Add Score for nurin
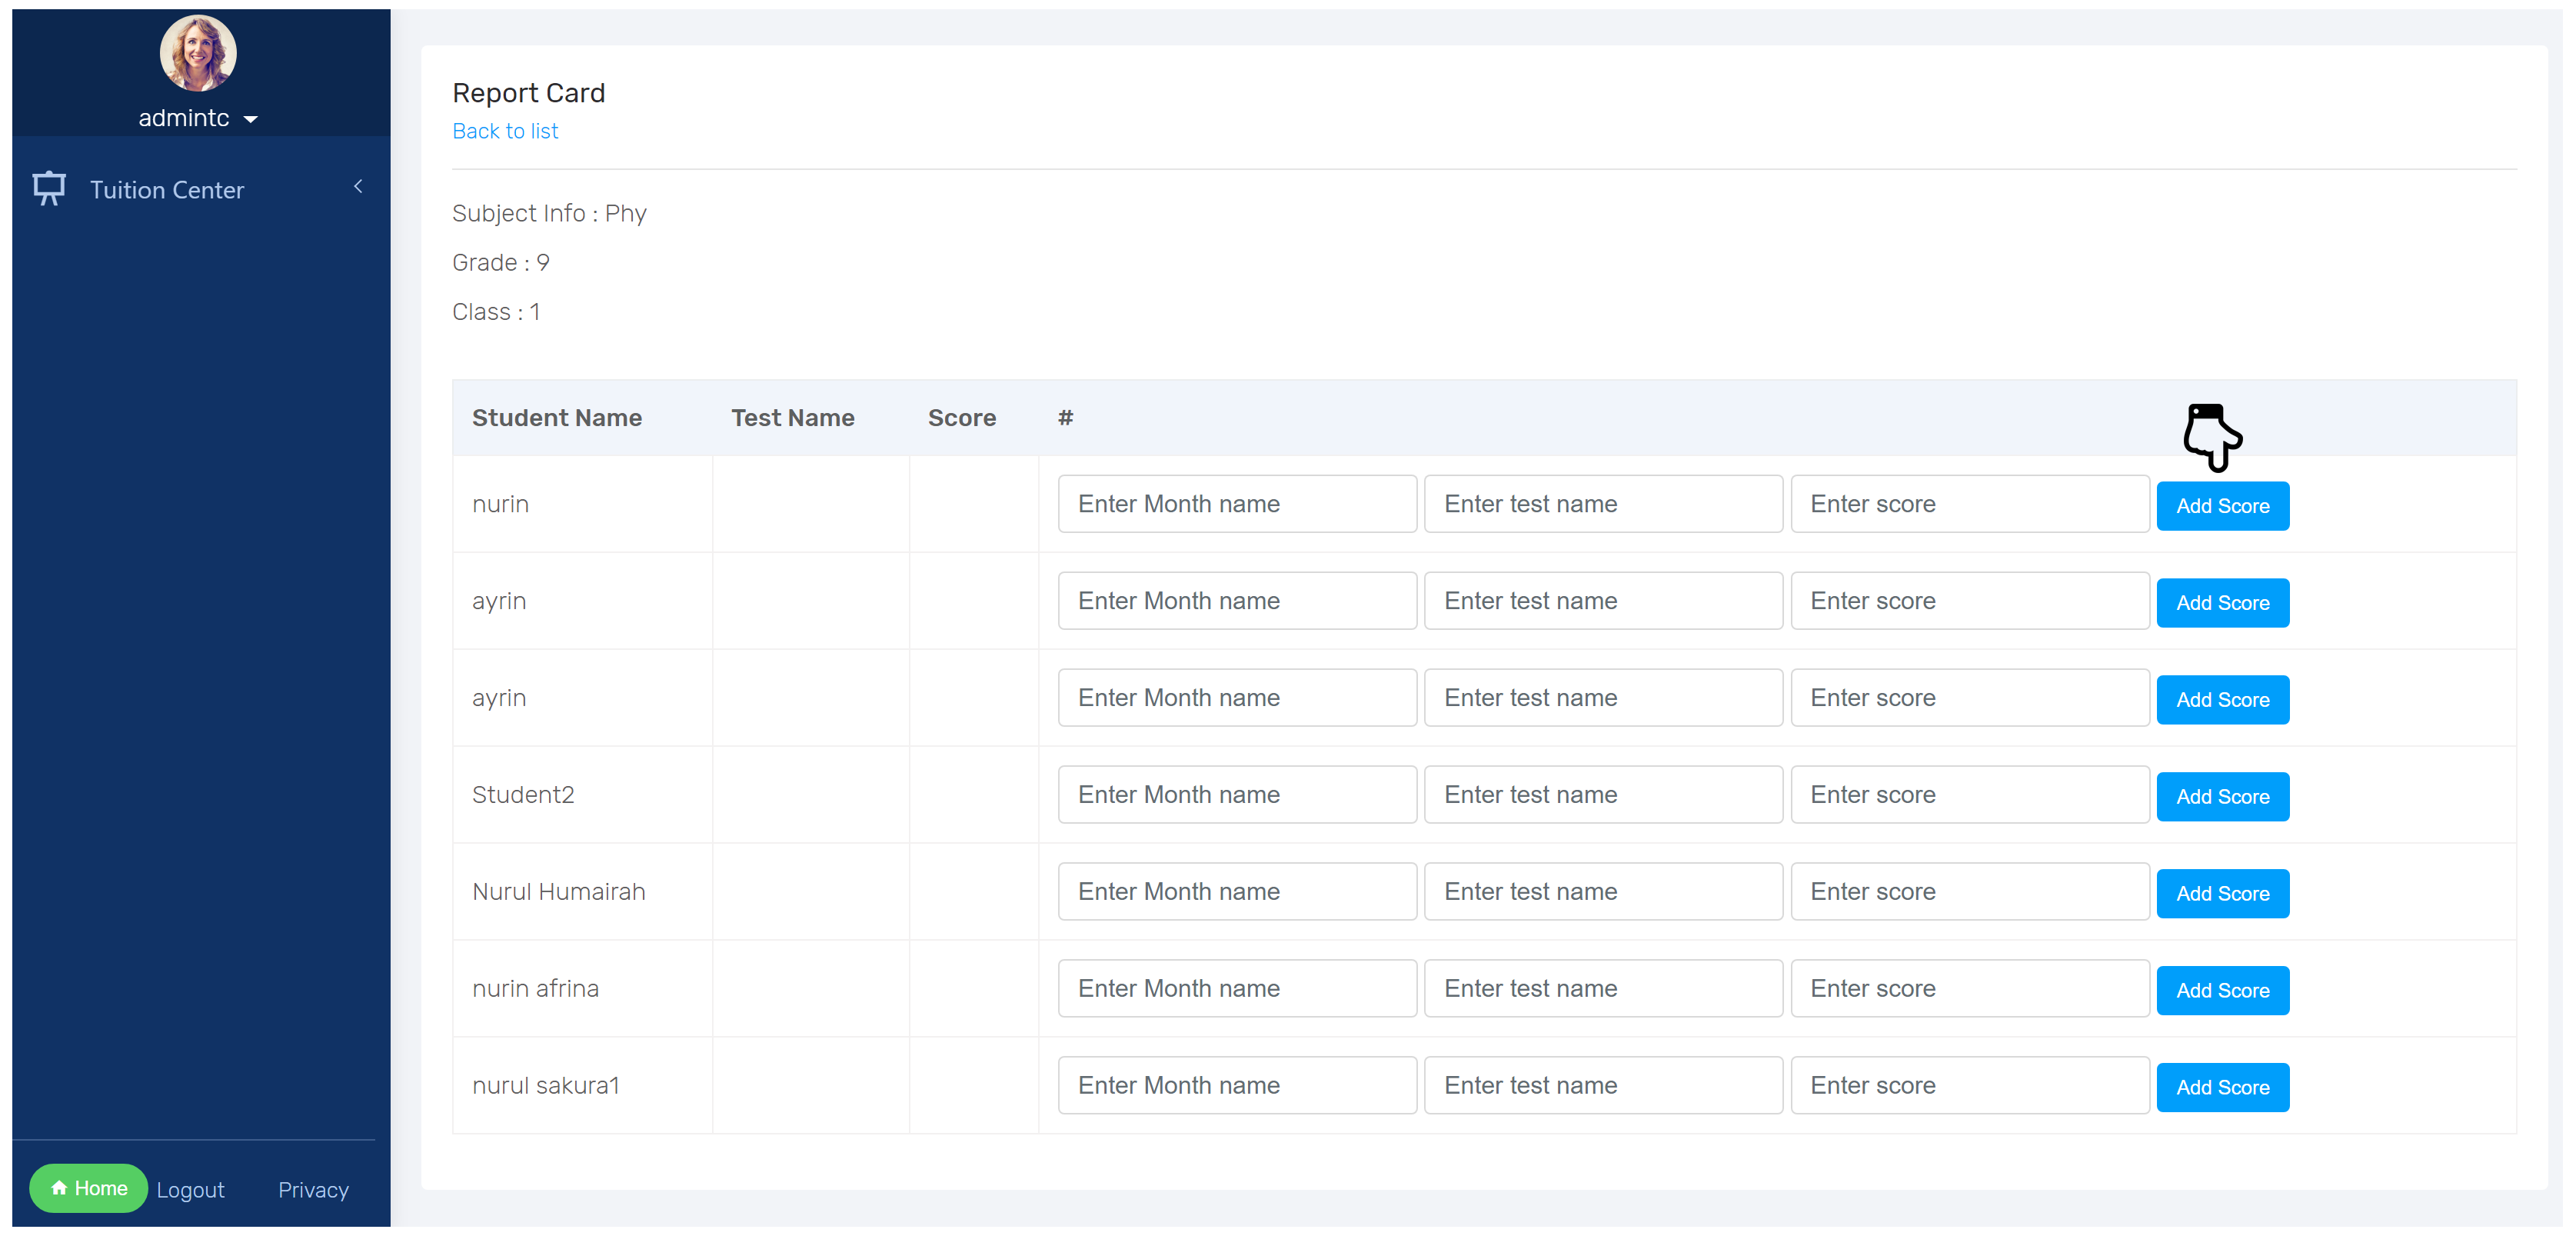 coord(2222,506)
